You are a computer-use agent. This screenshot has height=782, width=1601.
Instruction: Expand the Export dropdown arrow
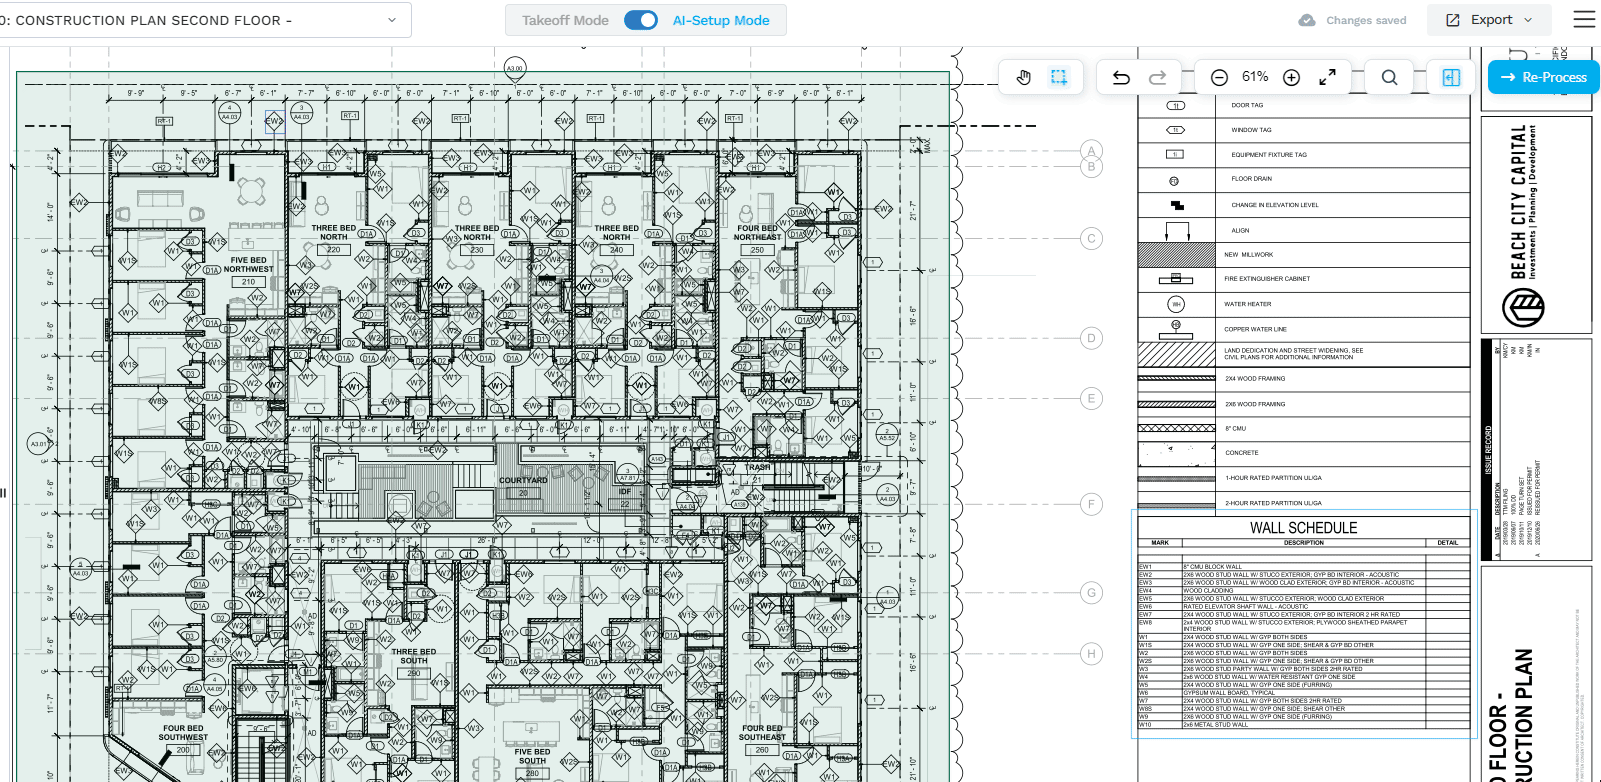(x=1528, y=20)
